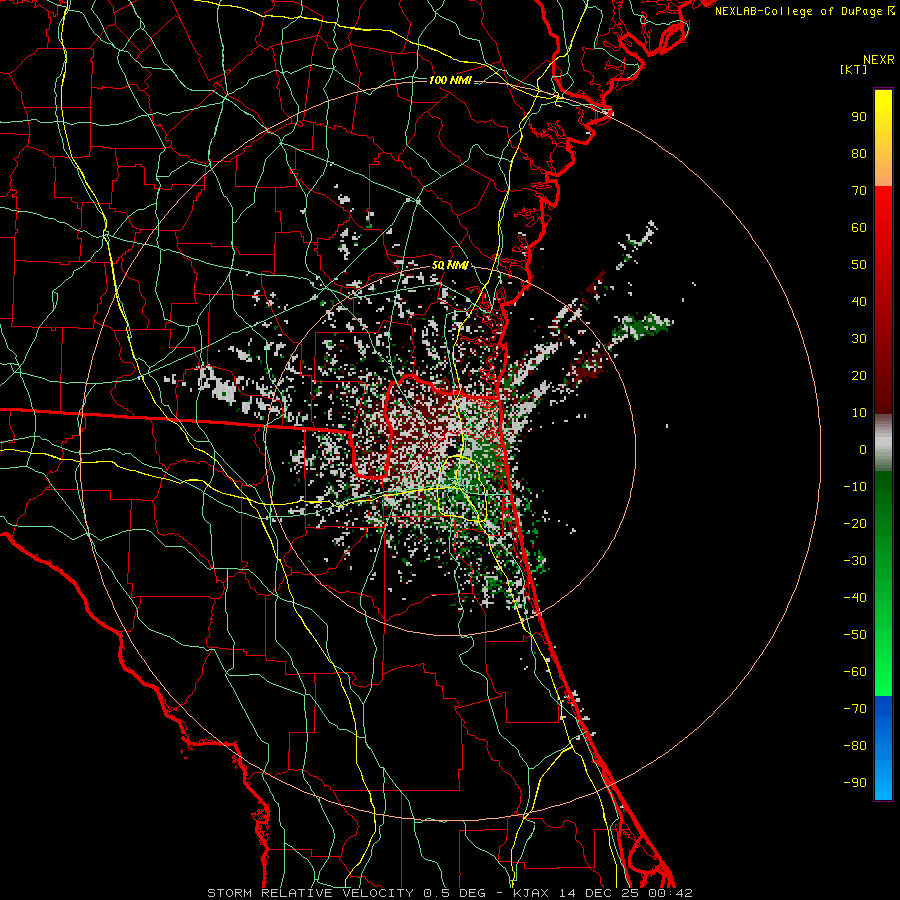Click the 20 value on the velocity scale
This screenshot has height=900, width=900.
pos(859,375)
